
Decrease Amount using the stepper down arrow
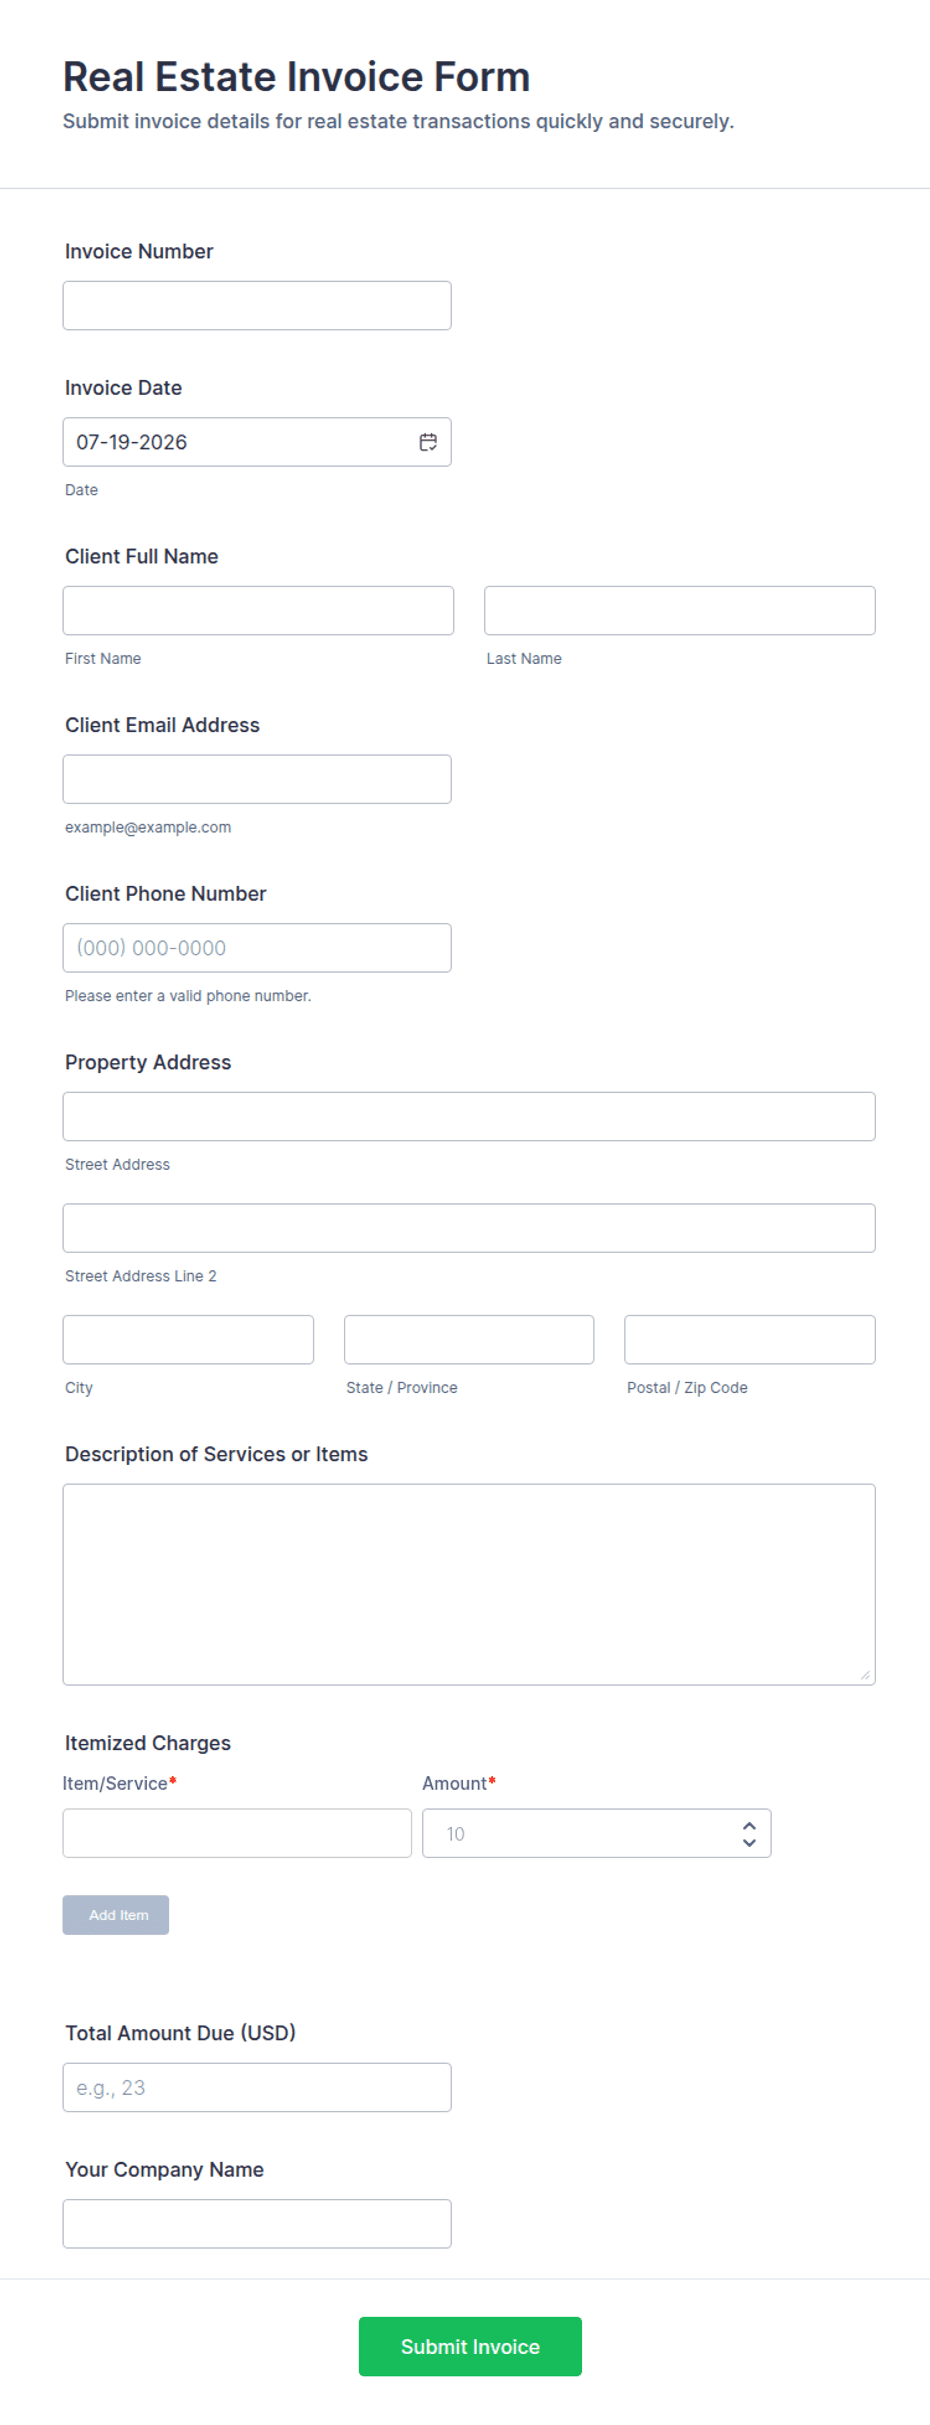pyautogui.click(x=749, y=1842)
